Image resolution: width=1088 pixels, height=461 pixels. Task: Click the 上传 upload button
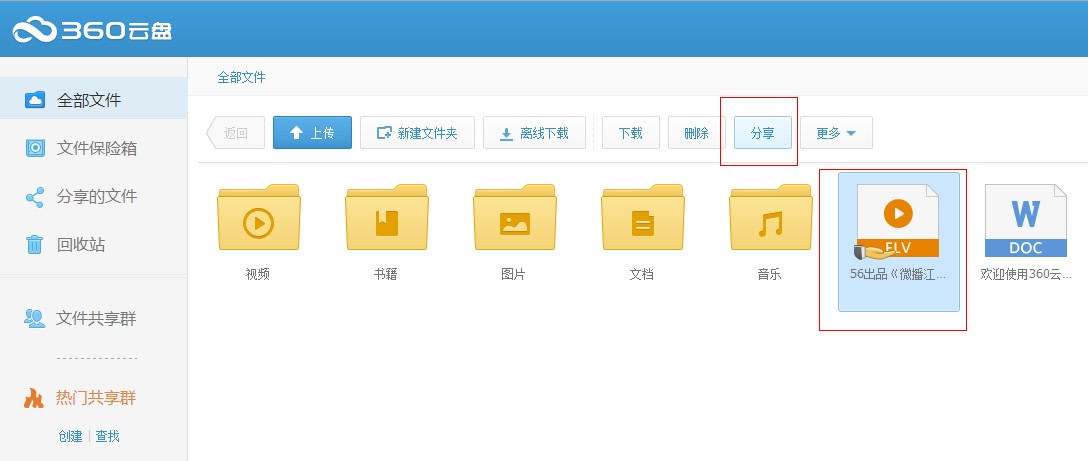[312, 133]
